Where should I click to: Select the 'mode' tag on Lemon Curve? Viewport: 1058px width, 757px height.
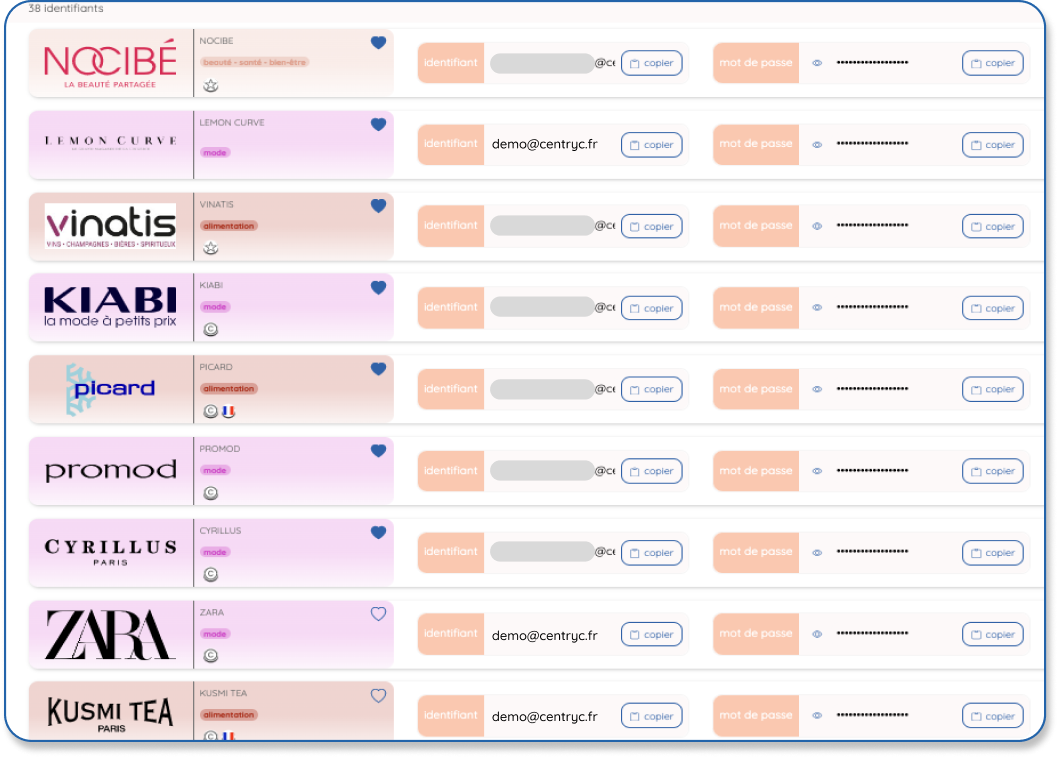point(215,153)
